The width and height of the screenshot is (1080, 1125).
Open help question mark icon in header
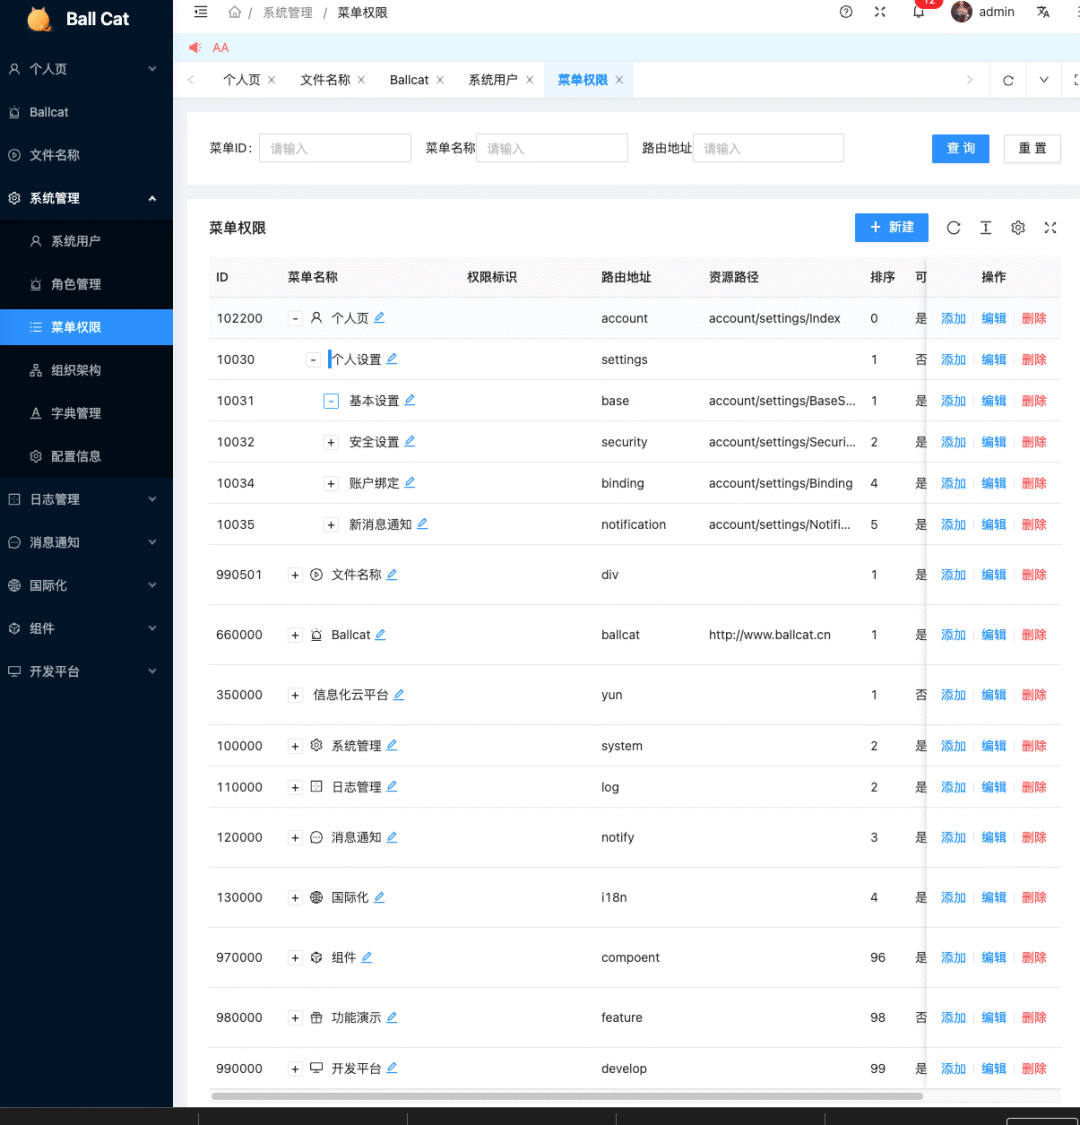coord(846,12)
